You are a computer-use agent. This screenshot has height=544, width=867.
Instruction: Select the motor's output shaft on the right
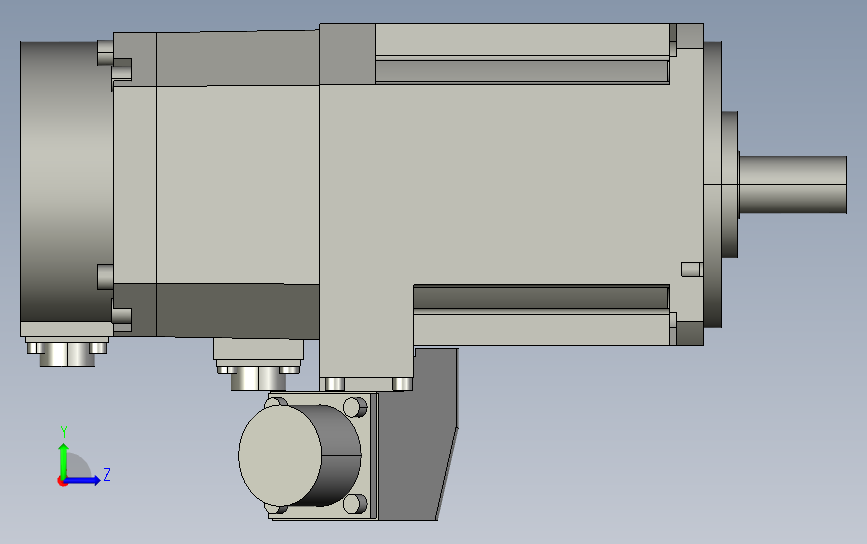tap(792, 184)
